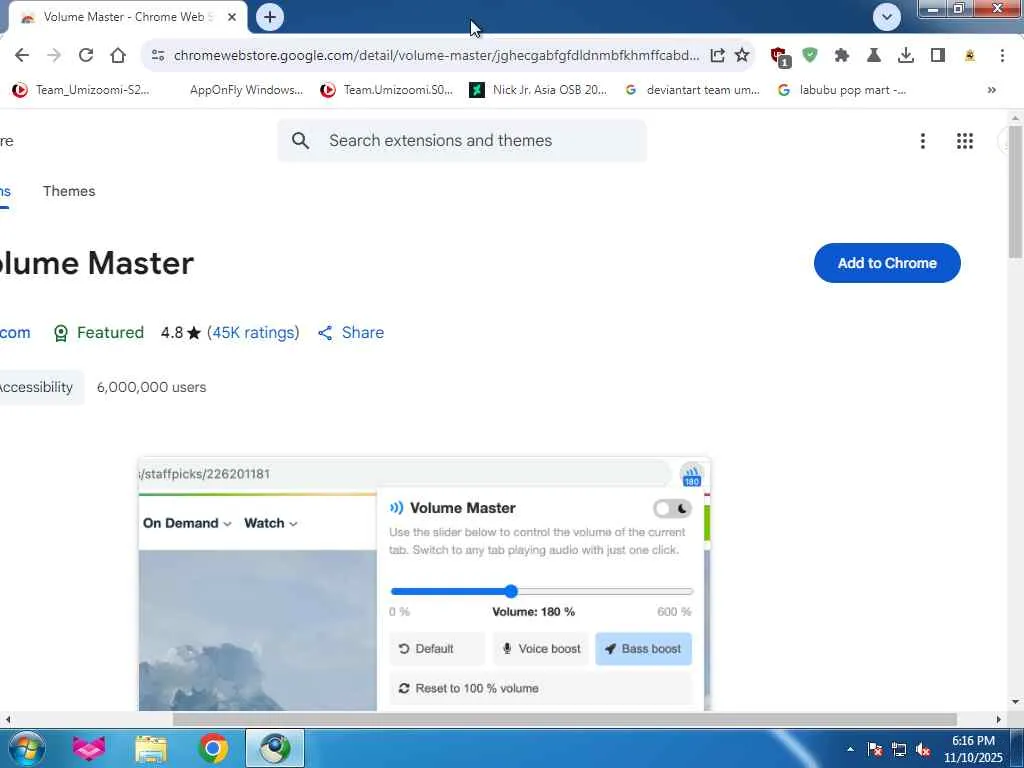Image resolution: width=1024 pixels, height=768 pixels.
Task: Open a new browser tab
Action: pos(270,17)
